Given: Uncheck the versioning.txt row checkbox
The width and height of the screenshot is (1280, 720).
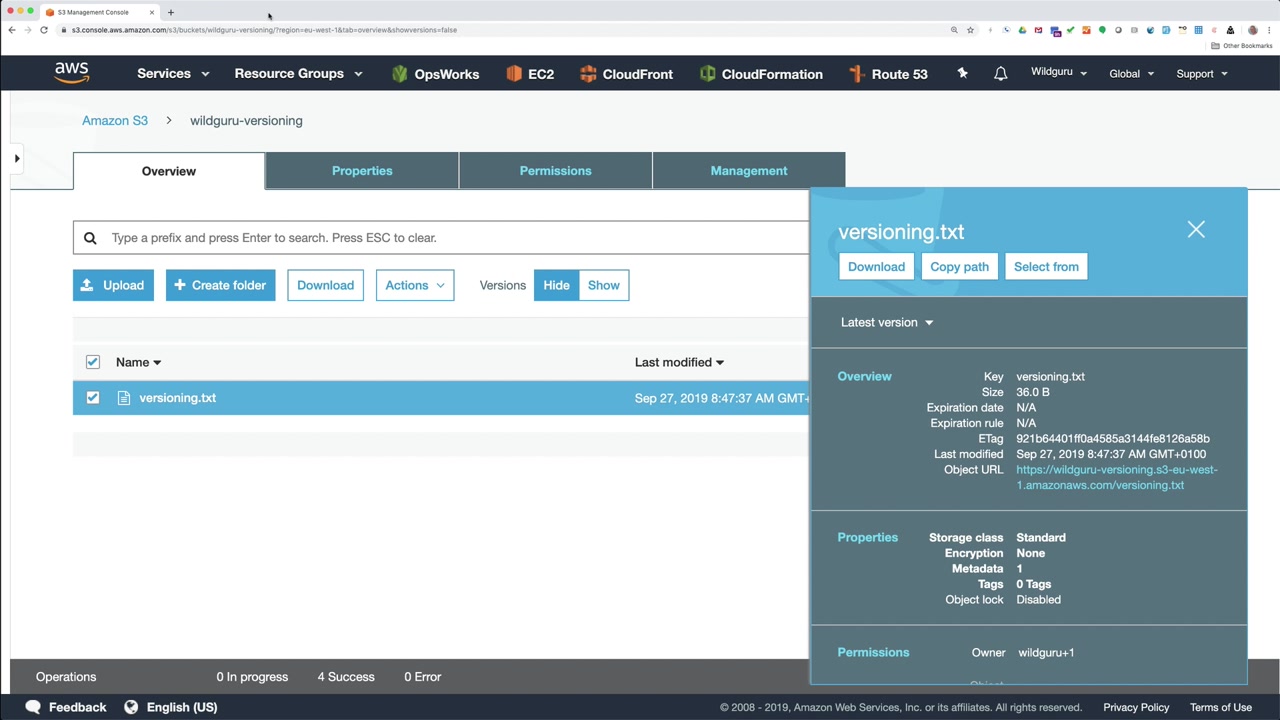Looking at the screenshot, I should (93, 398).
